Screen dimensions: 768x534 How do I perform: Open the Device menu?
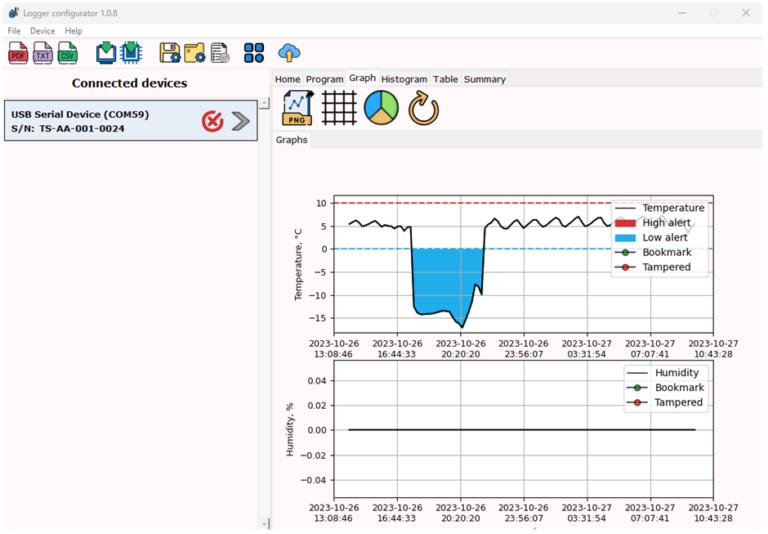pyautogui.click(x=43, y=31)
